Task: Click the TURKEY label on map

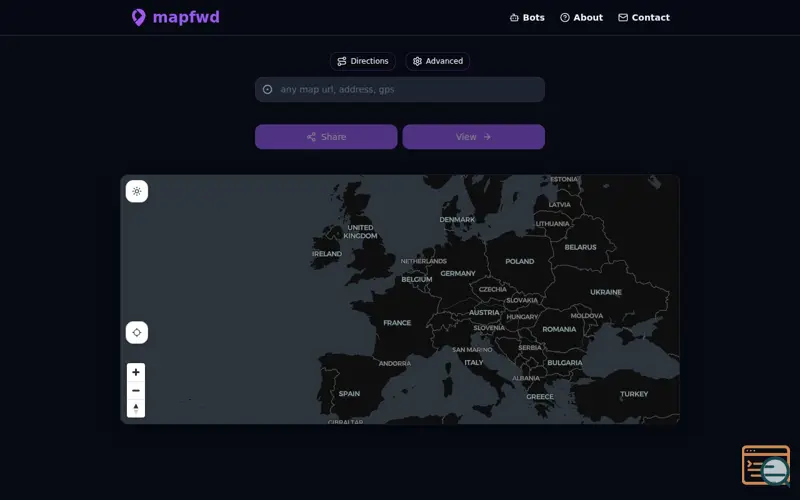Action: 634,394
